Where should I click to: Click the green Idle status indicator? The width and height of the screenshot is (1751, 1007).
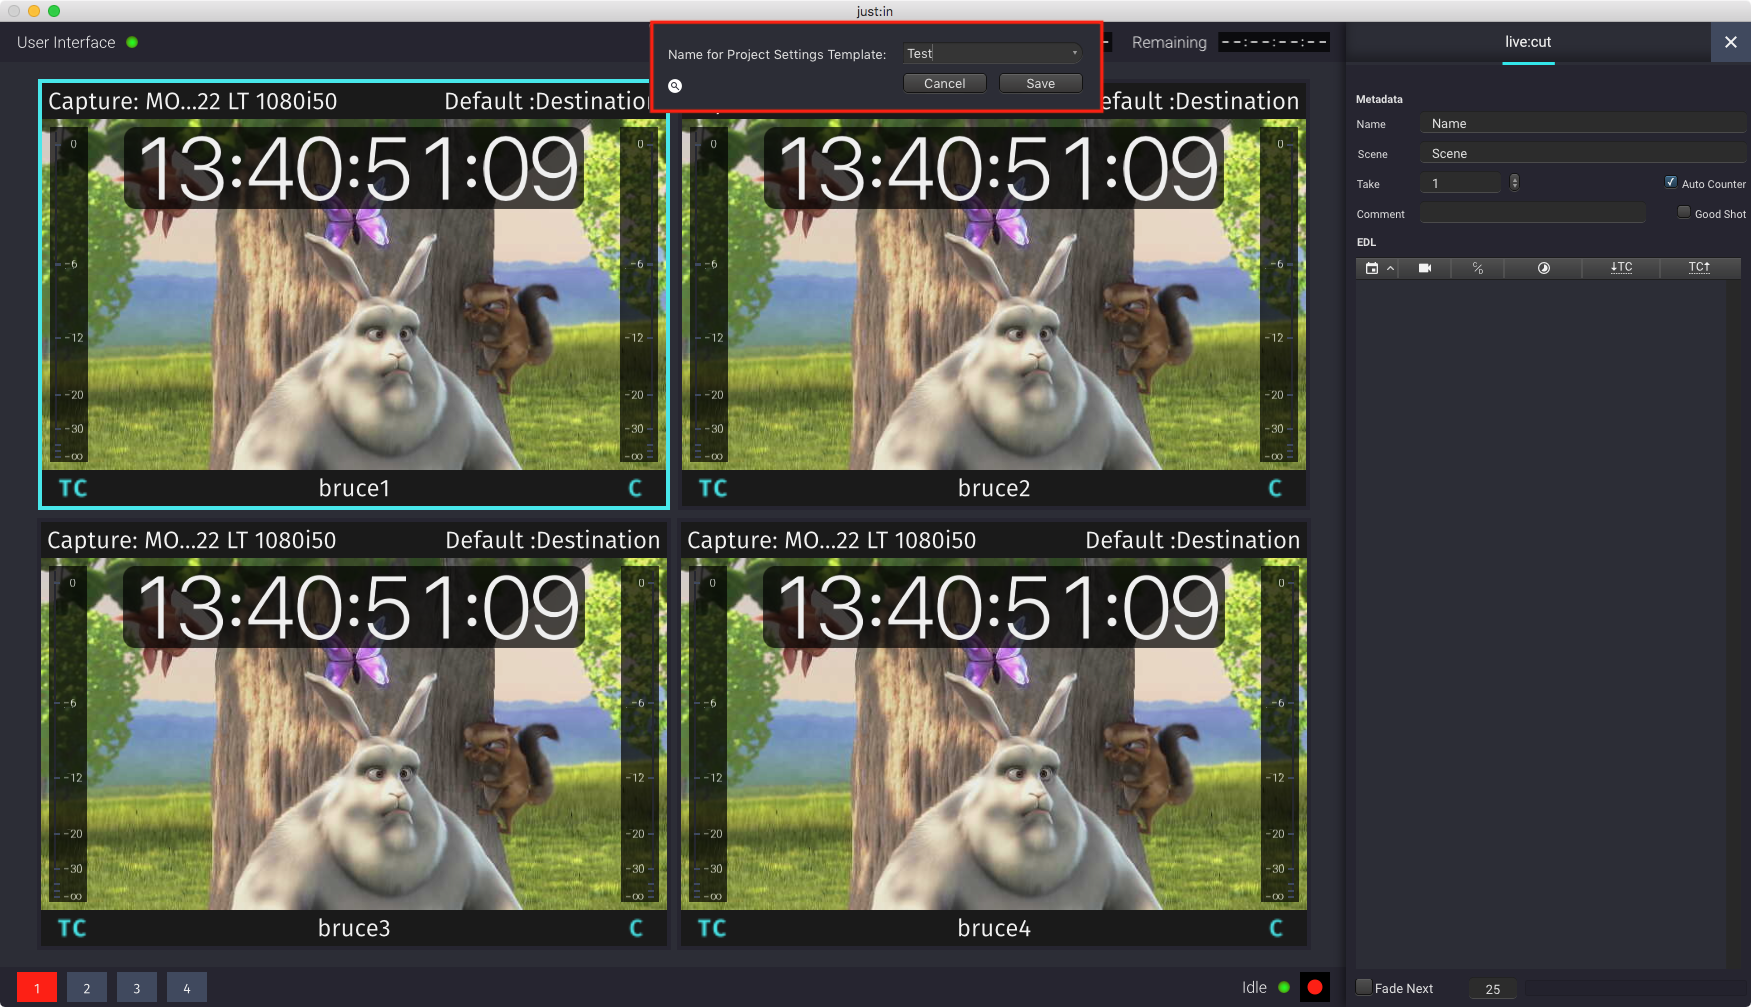(x=1284, y=987)
